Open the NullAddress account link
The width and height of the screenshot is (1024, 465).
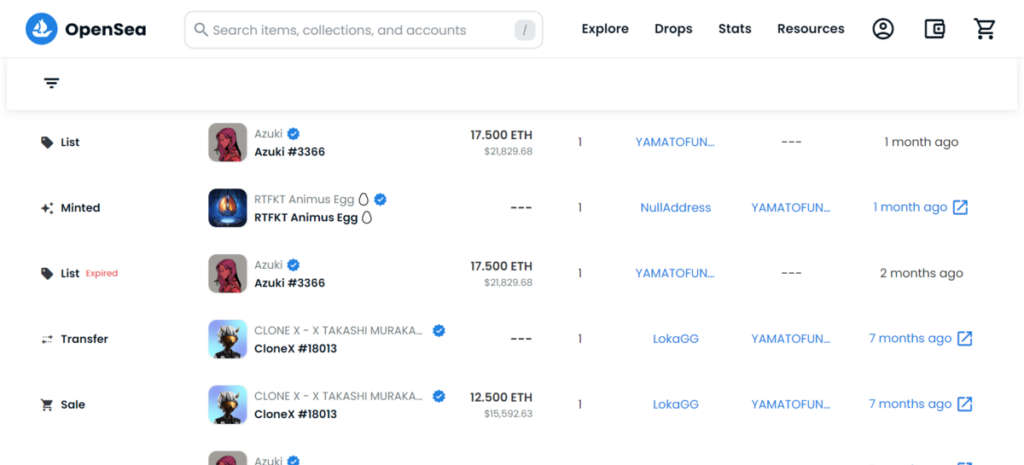click(x=675, y=208)
